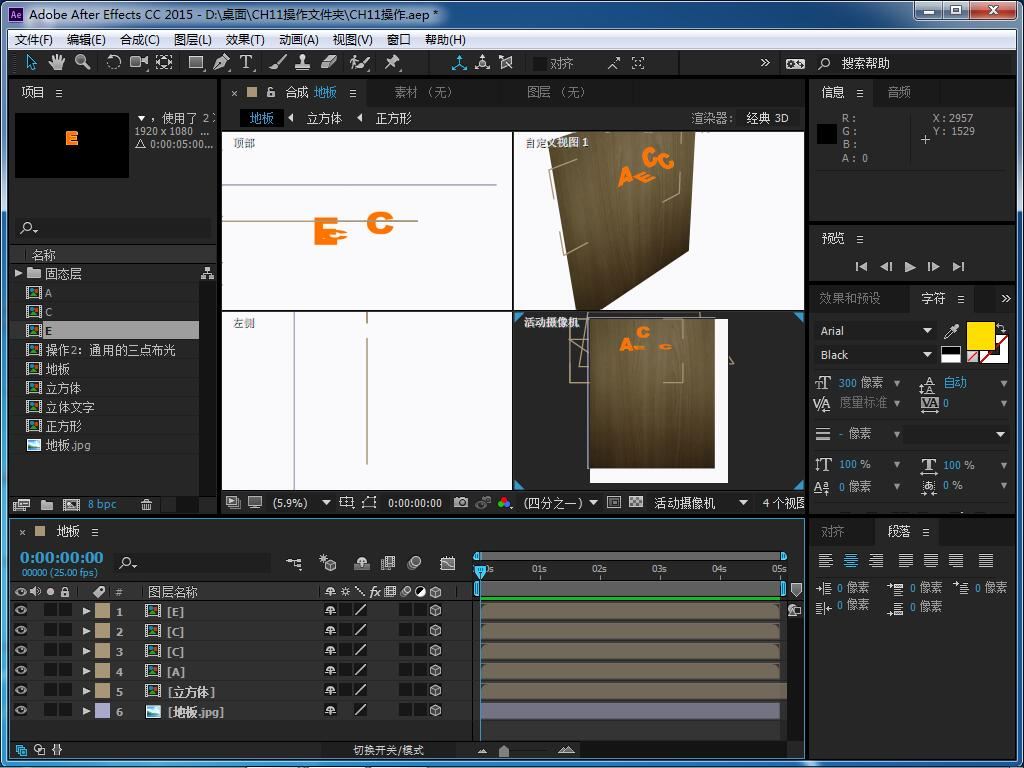Toggle visibility of 地板.jpg layer
This screenshot has width=1024, height=768.
[21, 711]
